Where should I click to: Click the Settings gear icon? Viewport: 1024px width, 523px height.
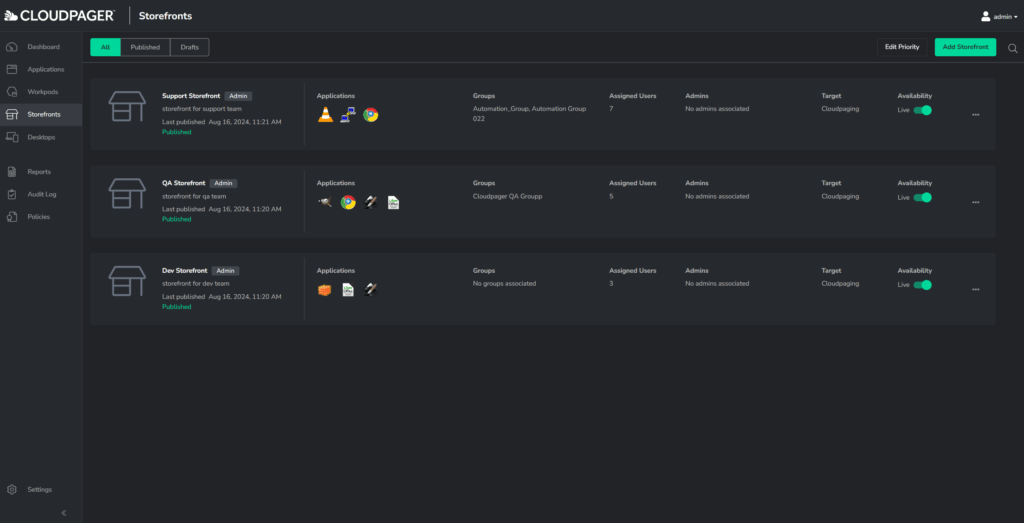pos(11,490)
